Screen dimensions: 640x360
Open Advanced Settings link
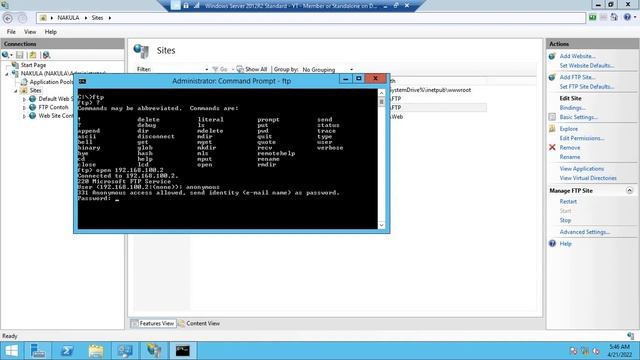click(585, 232)
